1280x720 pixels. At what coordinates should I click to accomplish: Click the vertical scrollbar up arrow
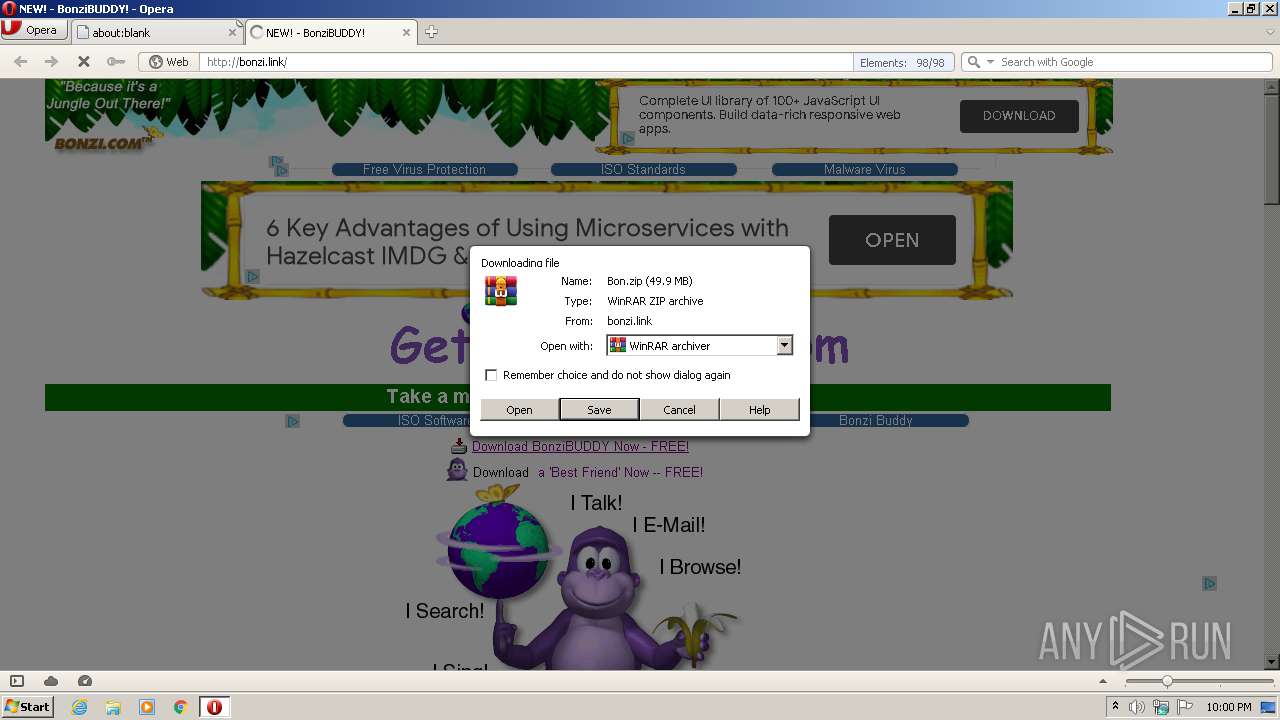click(1272, 87)
